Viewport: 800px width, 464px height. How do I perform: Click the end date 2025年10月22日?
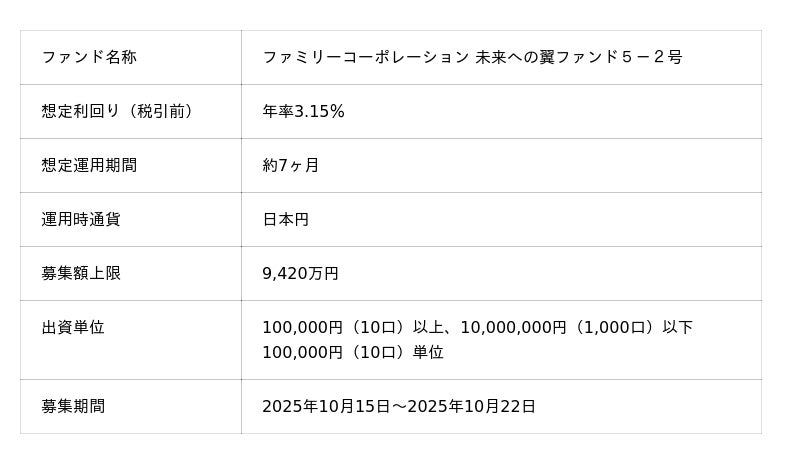(471, 406)
